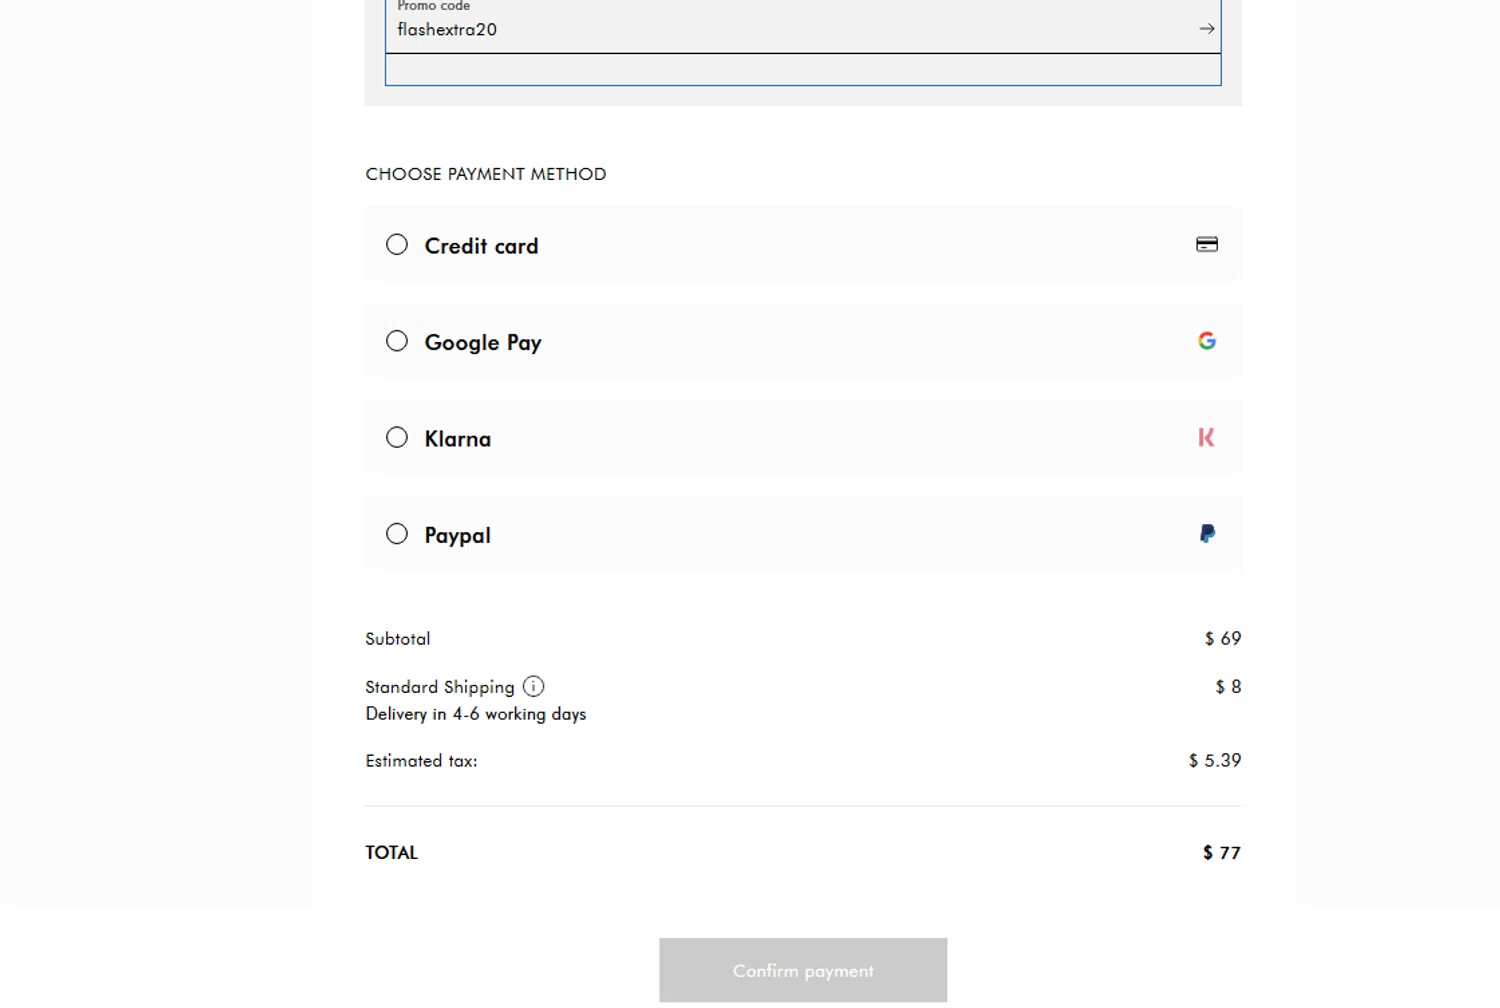This screenshot has width=1500, height=1008.
Task: Click the credit card icon
Action: click(x=1207, y=244)
